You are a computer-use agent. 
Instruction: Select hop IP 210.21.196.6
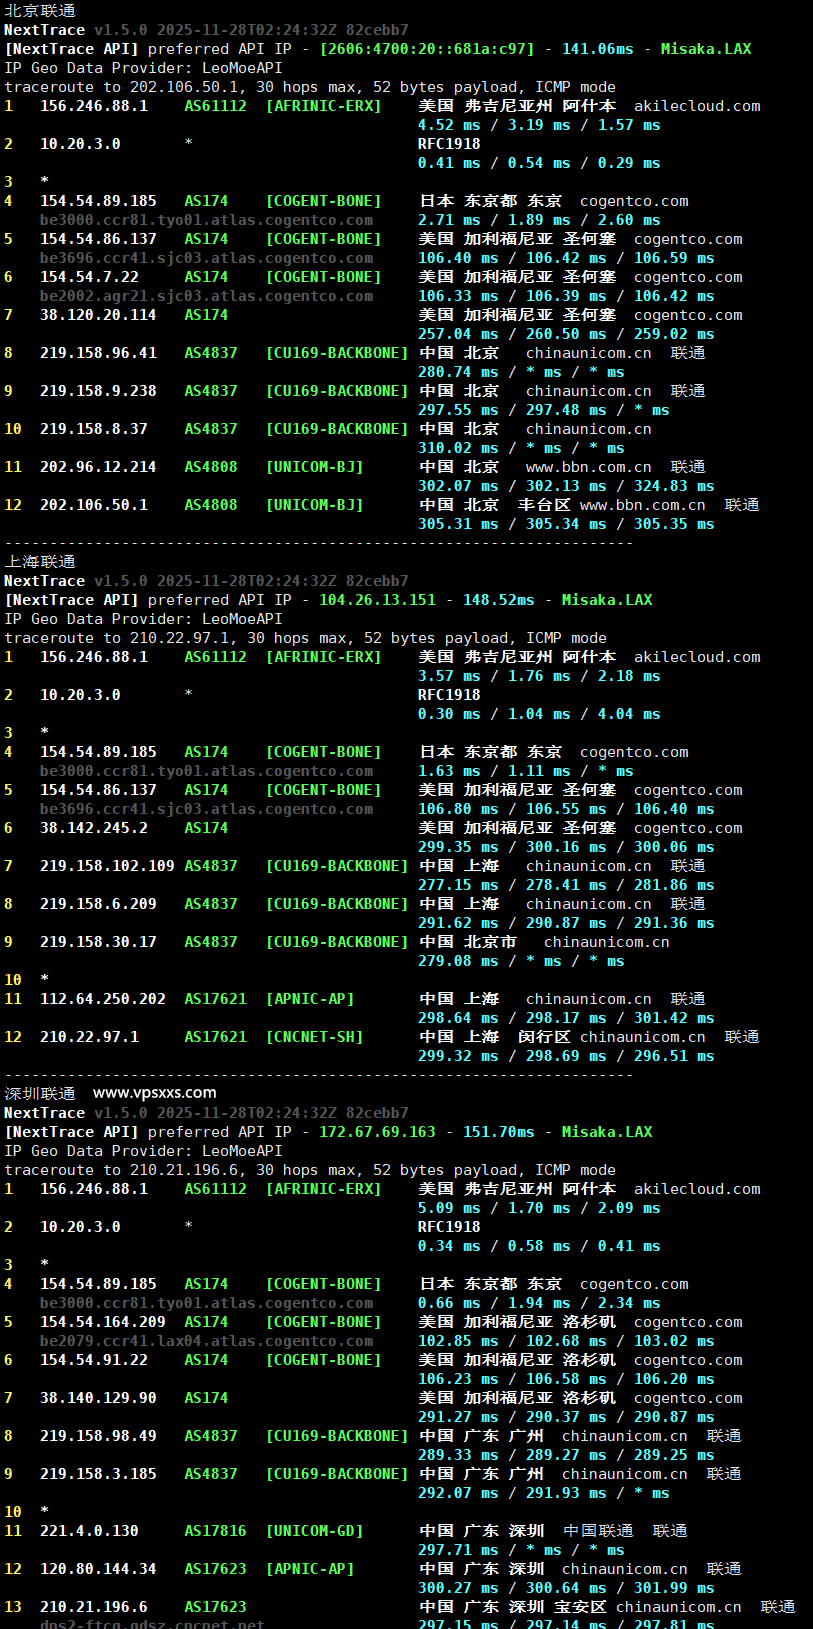[94, 1607]
